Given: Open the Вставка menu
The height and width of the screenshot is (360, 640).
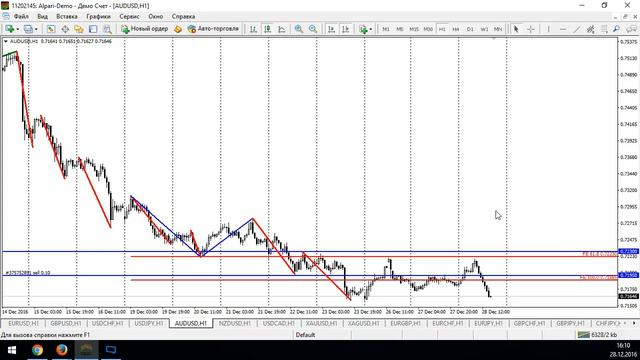Looking at the screenshot, I should [x=67, y=16].
